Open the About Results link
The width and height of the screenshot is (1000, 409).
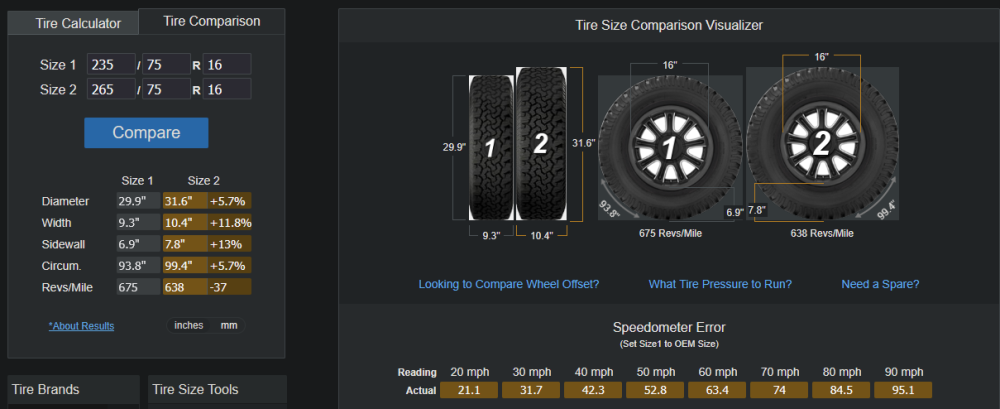[x=81, y=326]
